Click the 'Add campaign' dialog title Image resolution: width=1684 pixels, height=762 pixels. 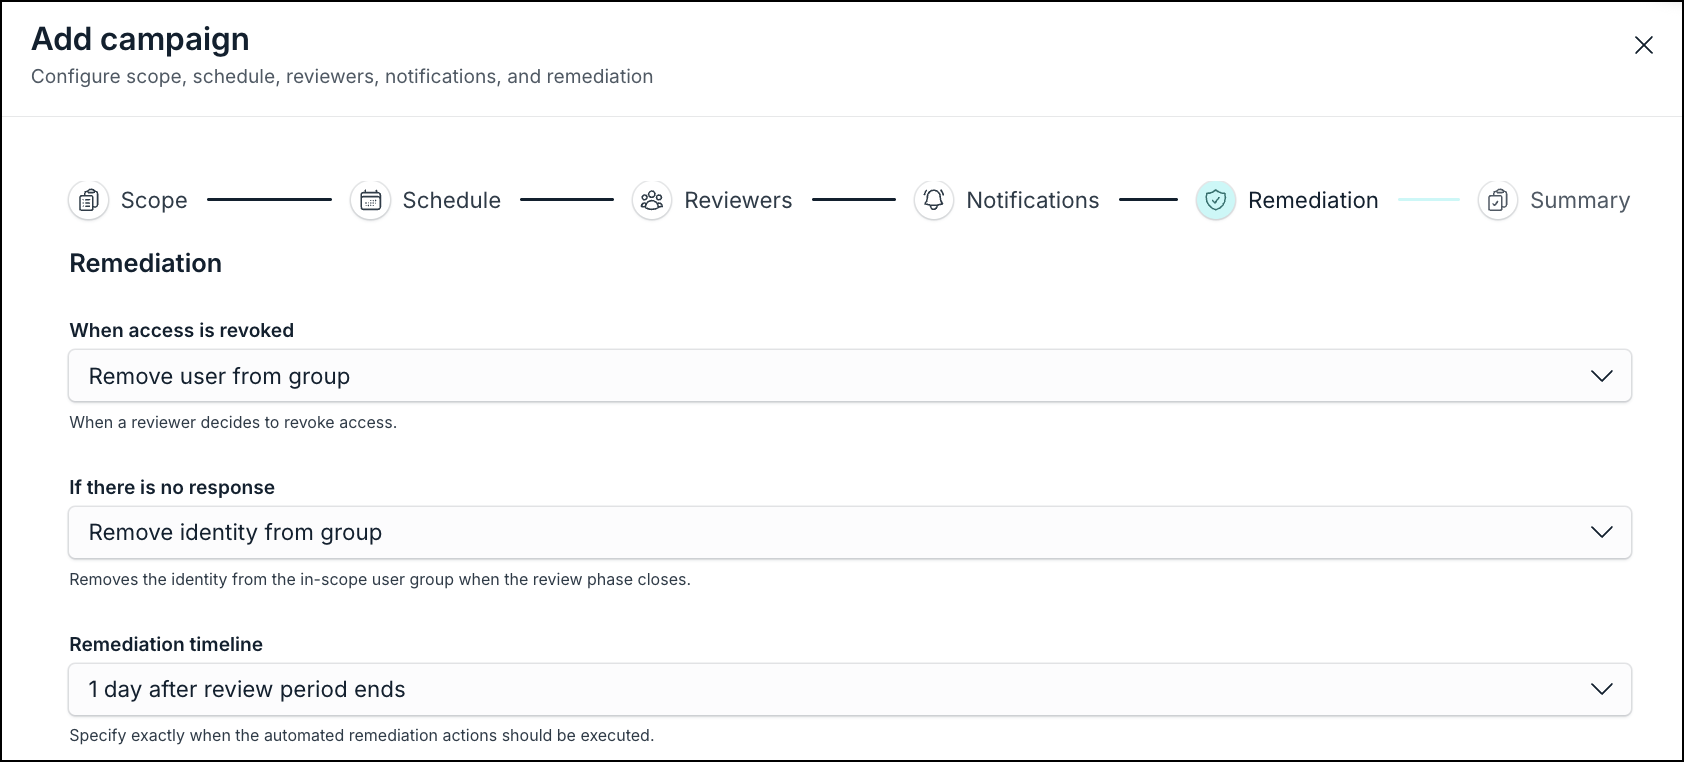[x=141, y=39]
